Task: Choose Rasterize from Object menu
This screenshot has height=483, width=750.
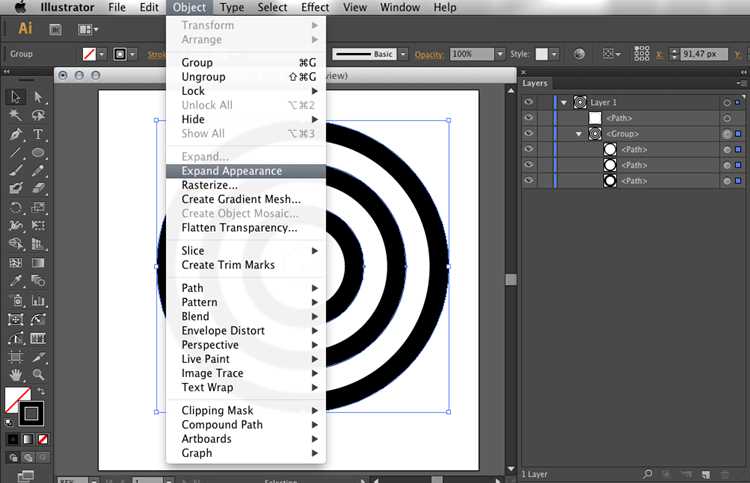Action: 246,185
